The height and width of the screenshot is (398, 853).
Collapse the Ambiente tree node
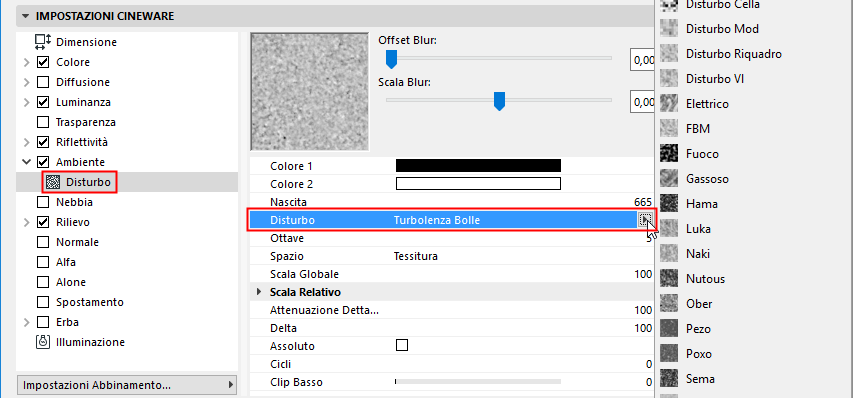[27, 162]
